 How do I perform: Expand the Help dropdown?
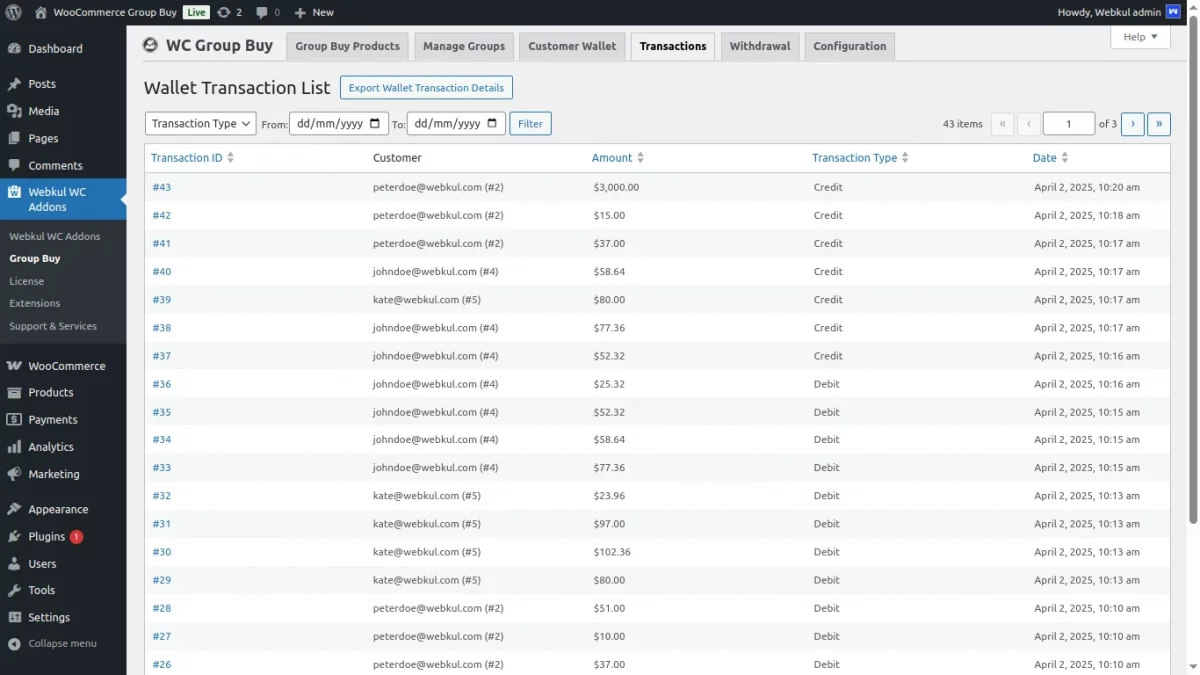click(x=1139, y=36)
